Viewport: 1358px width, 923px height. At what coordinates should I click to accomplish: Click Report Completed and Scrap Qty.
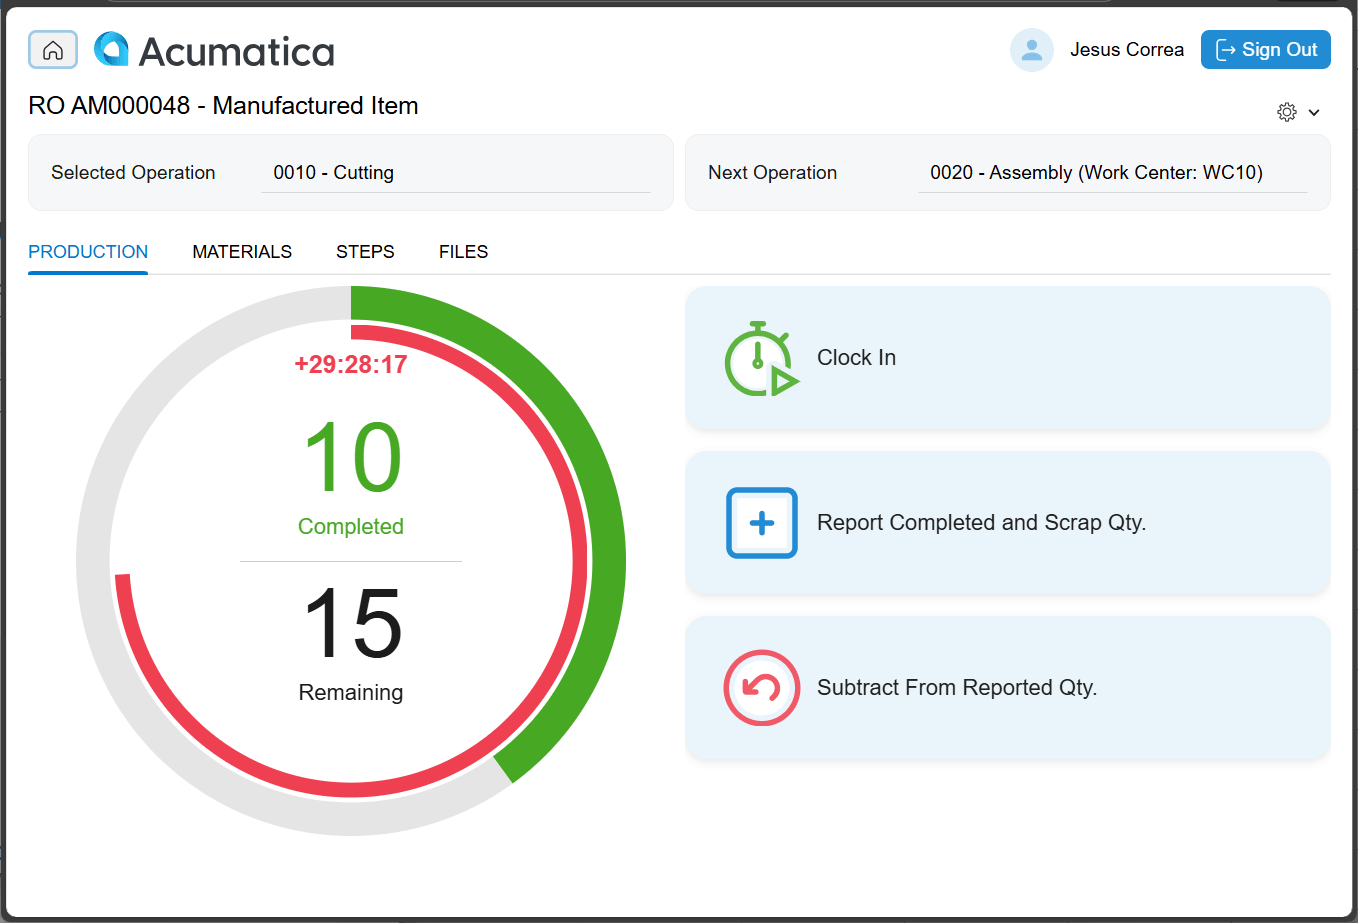(981, 523)
